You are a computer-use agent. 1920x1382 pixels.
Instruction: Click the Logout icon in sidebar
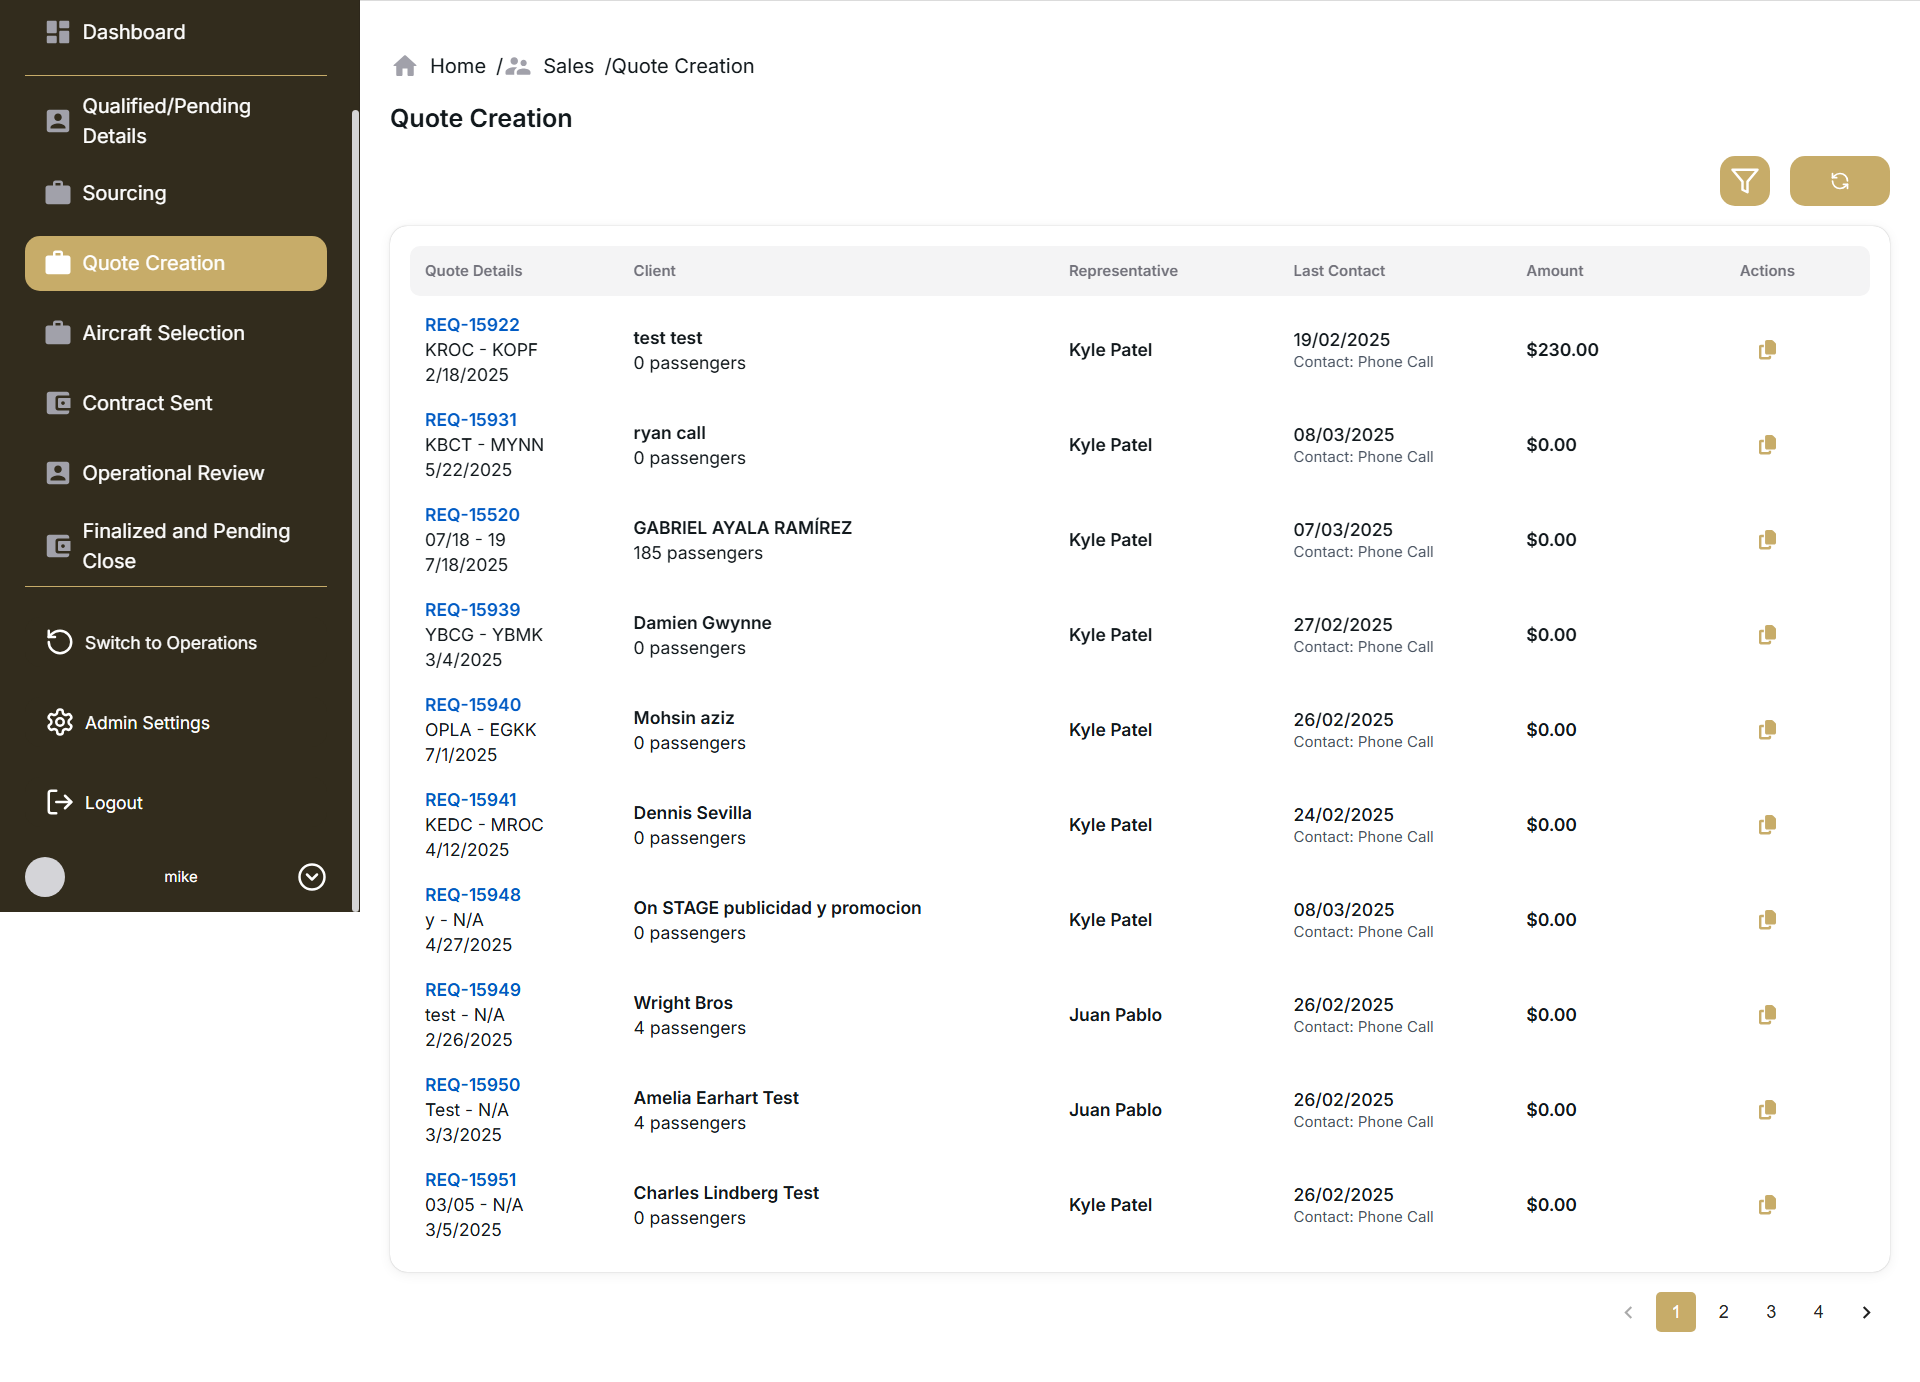coord(59,802)
